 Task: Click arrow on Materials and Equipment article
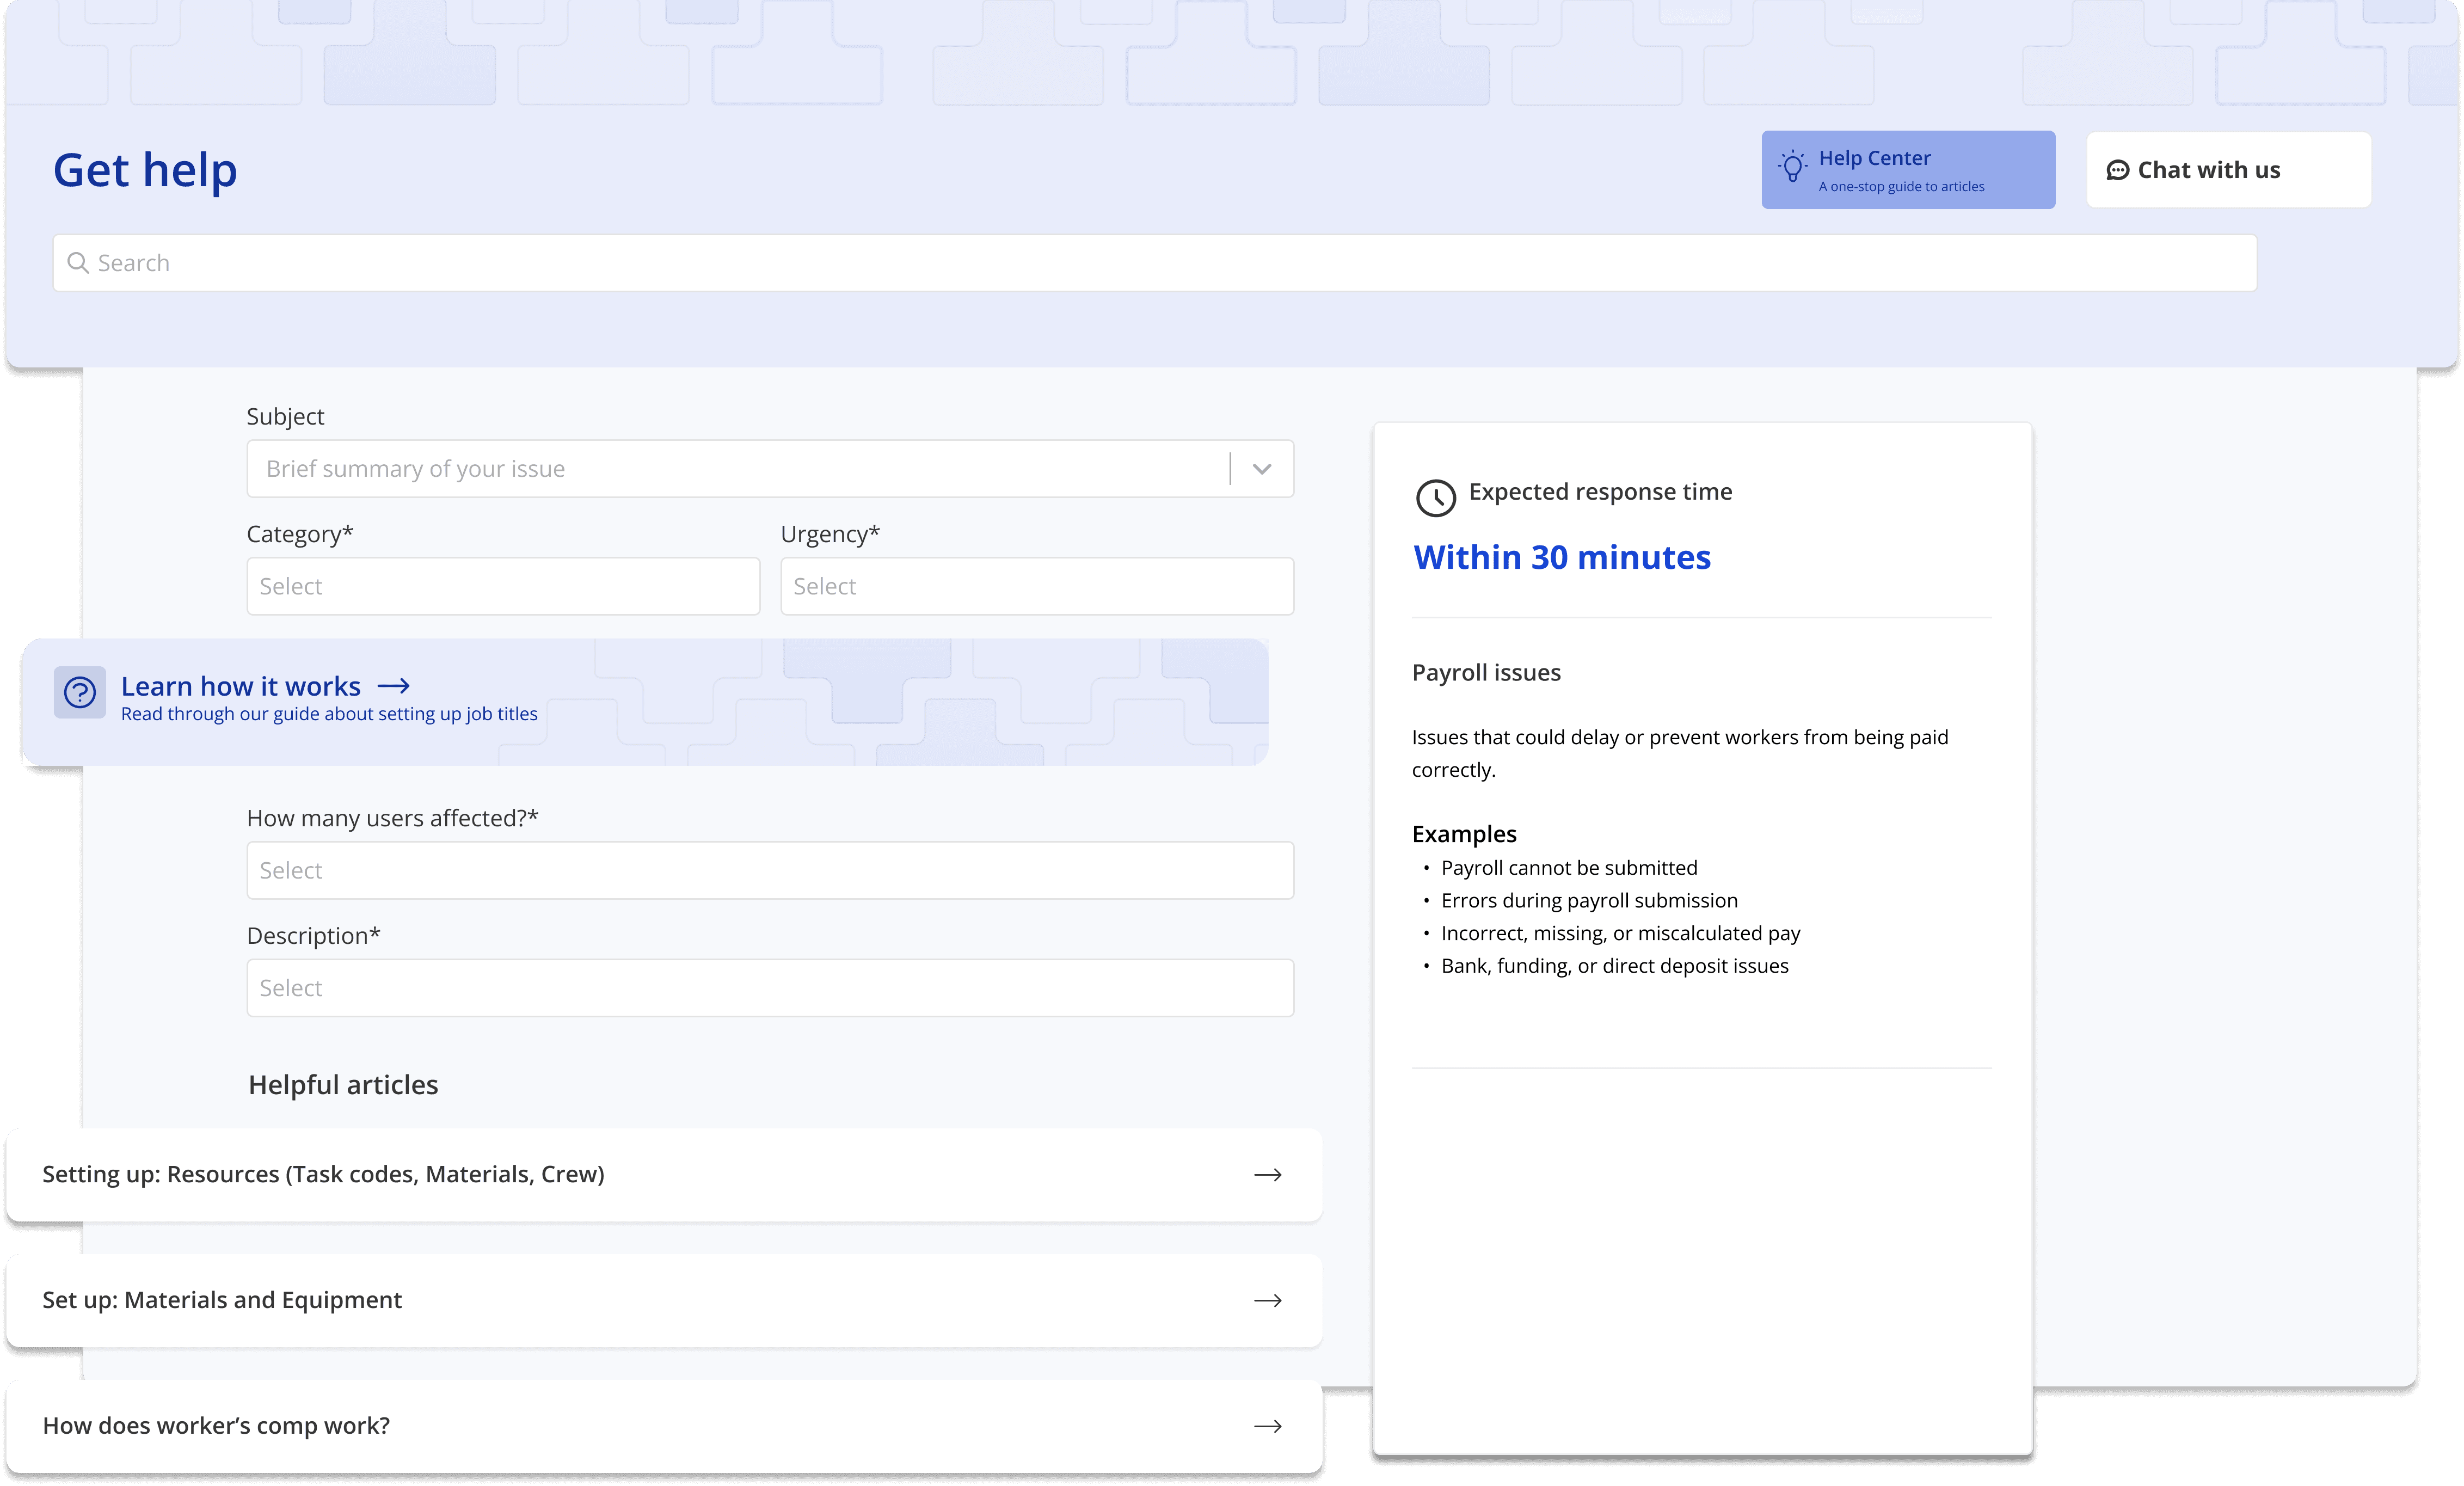point(1267,1301)
